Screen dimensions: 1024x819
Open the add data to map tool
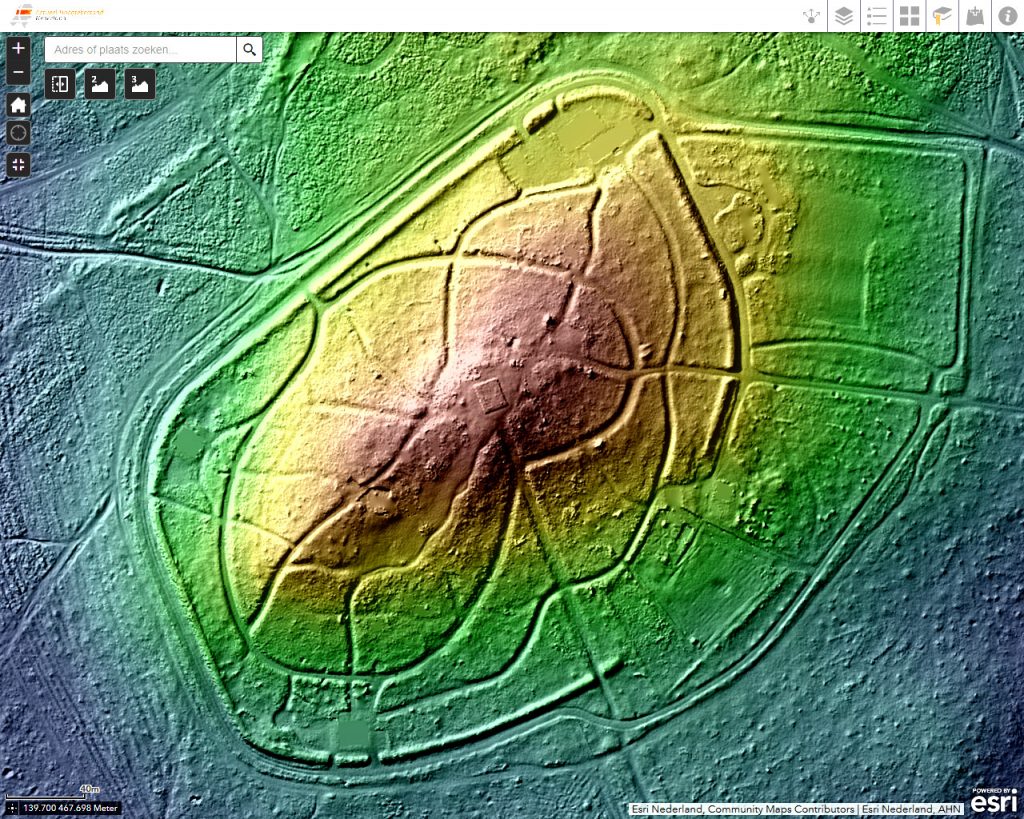pyautogui.click(x=973, y=16)
